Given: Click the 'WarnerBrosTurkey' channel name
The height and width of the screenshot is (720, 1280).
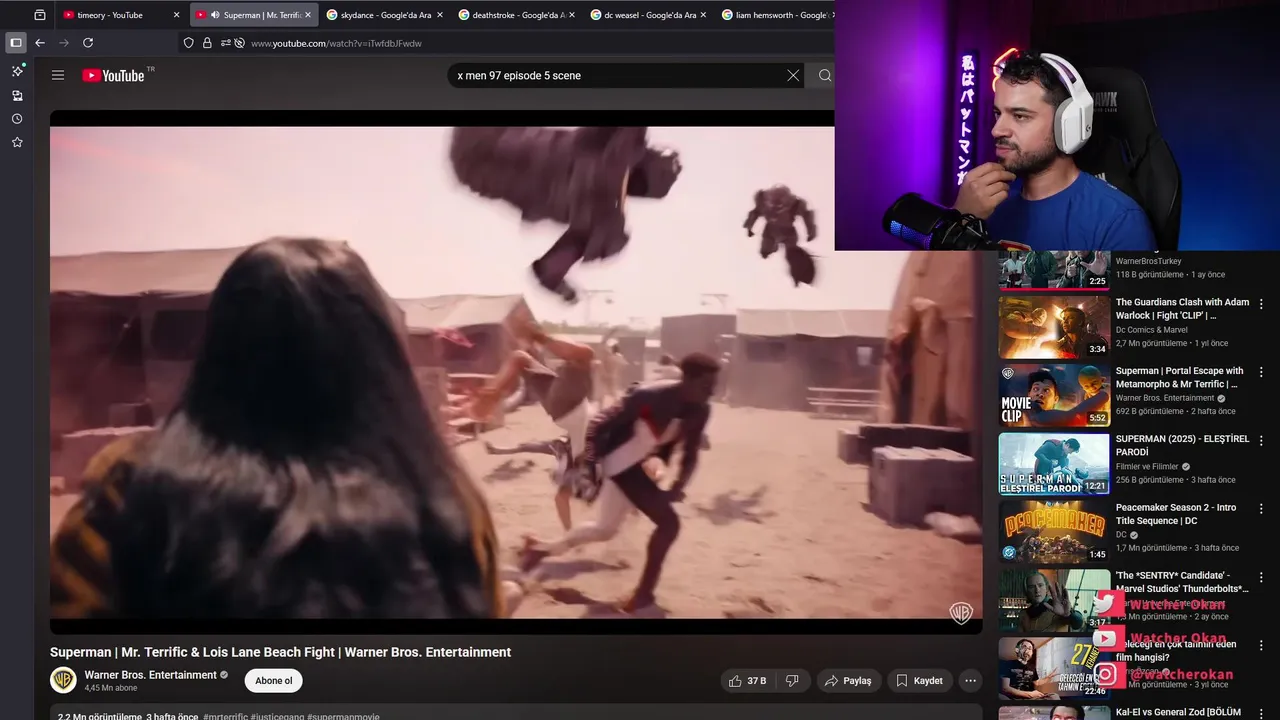Looking at the screenshot, I should [1149, 261].
